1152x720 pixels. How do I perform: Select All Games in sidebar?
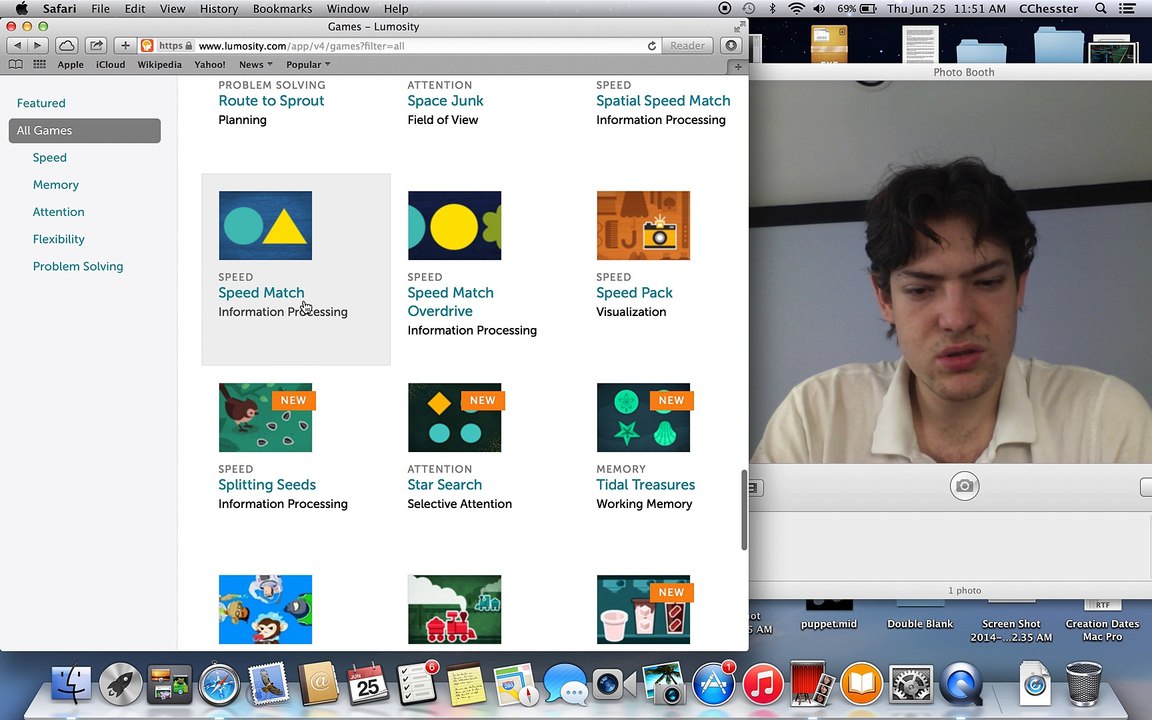pos(84,131)
